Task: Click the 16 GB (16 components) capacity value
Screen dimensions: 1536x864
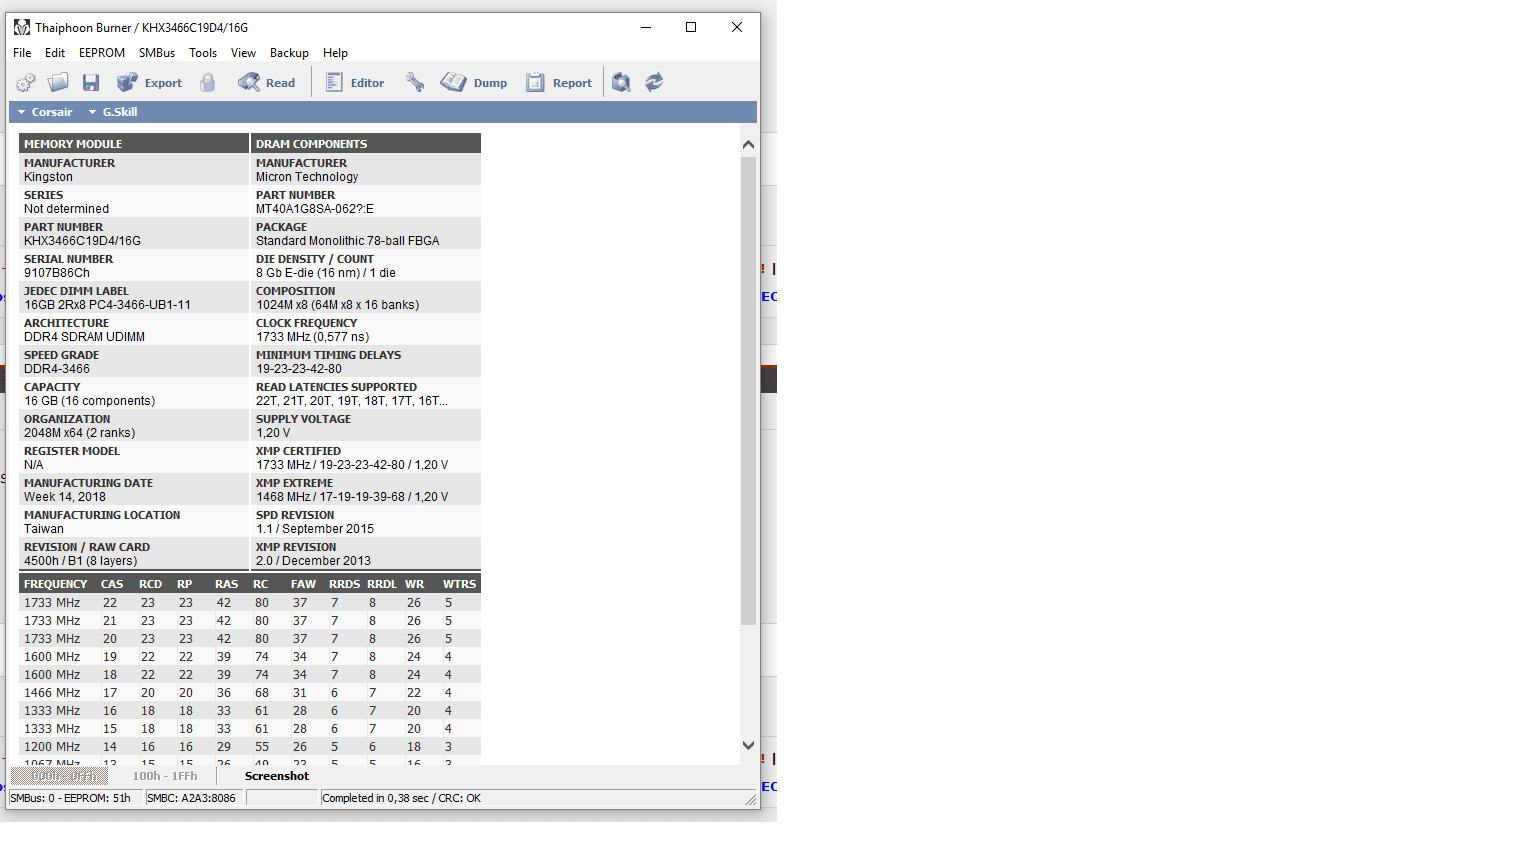Action: click(x=90, y=401)
